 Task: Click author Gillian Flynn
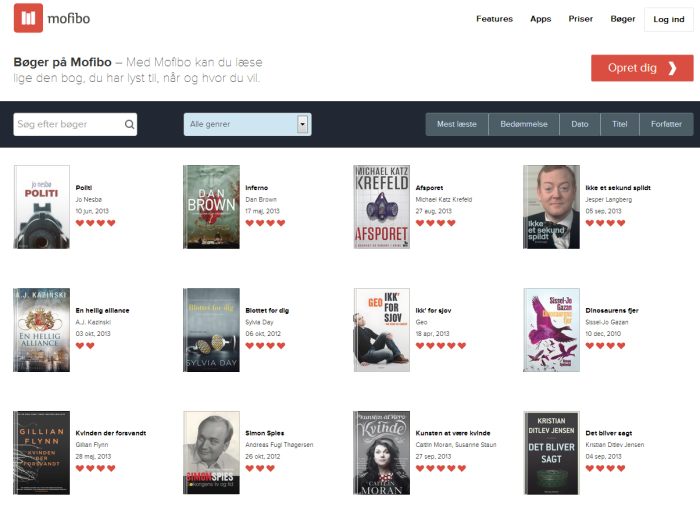tap(92, 445)
